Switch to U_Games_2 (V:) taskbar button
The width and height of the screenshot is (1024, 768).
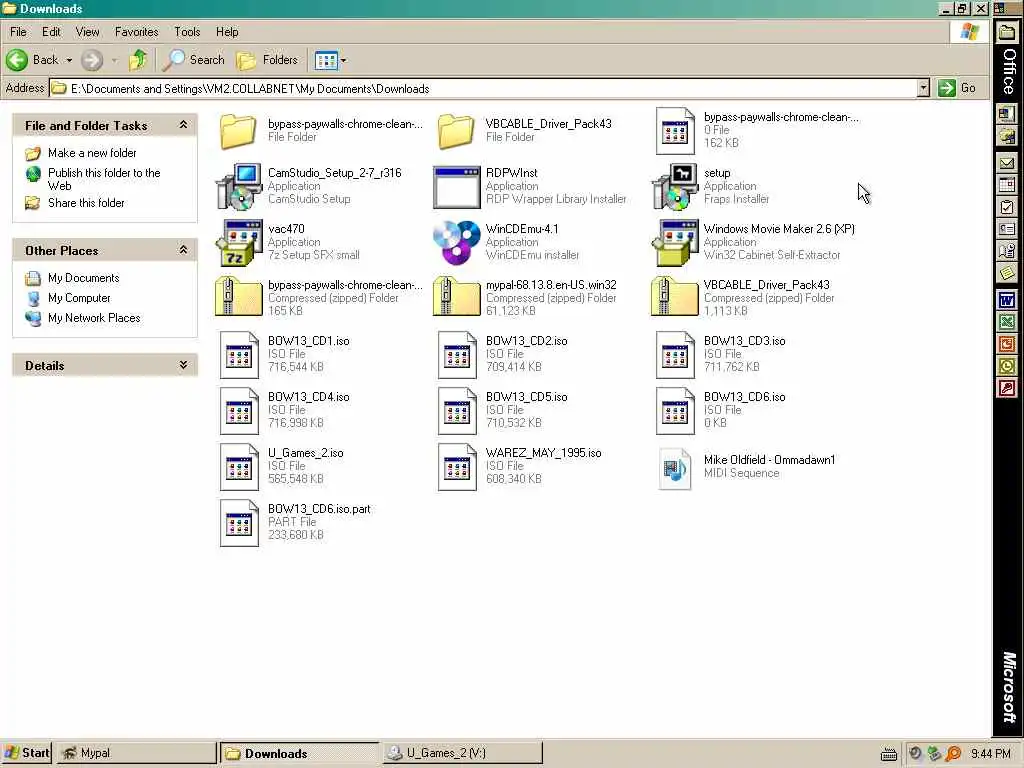[x=461, y=753]
